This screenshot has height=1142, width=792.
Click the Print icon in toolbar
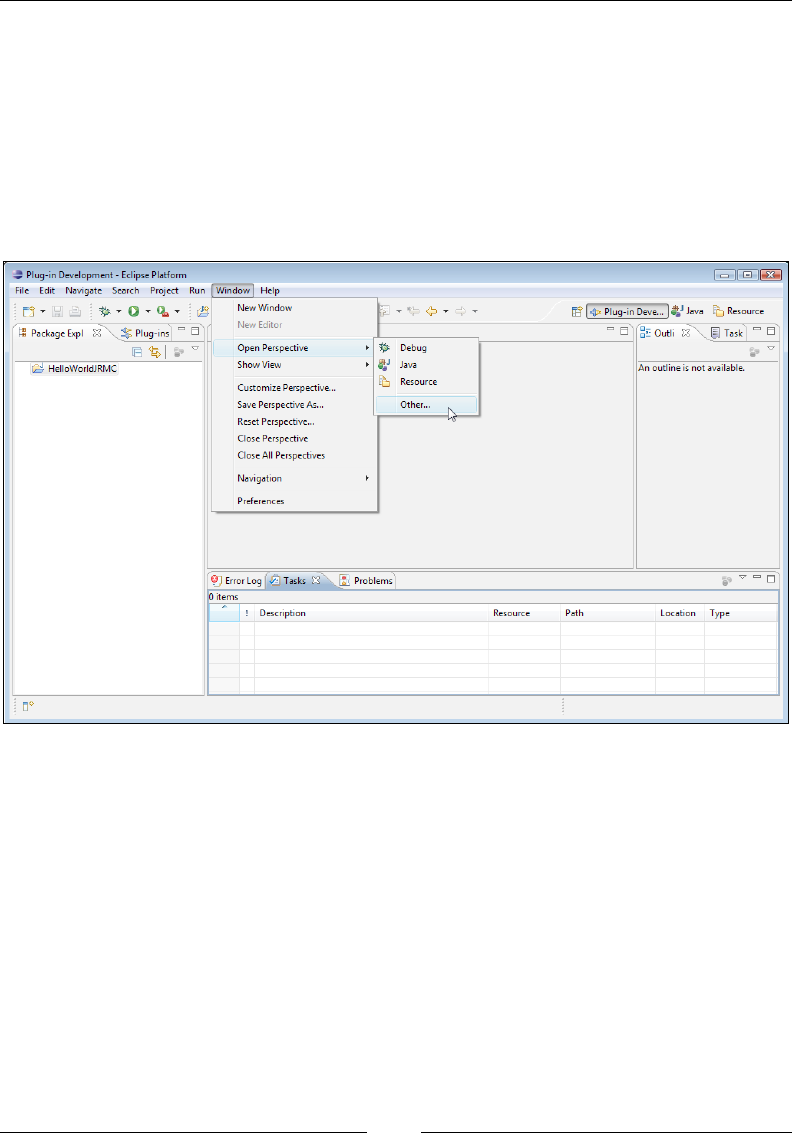point(75,312)
